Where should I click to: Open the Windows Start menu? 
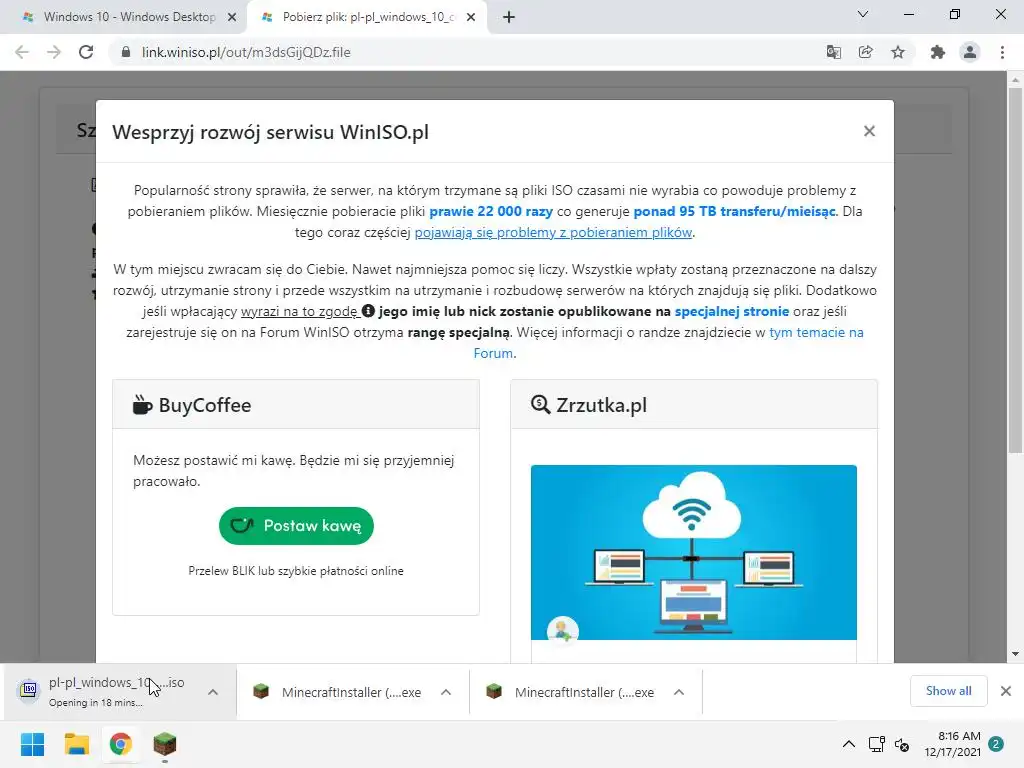32,744
